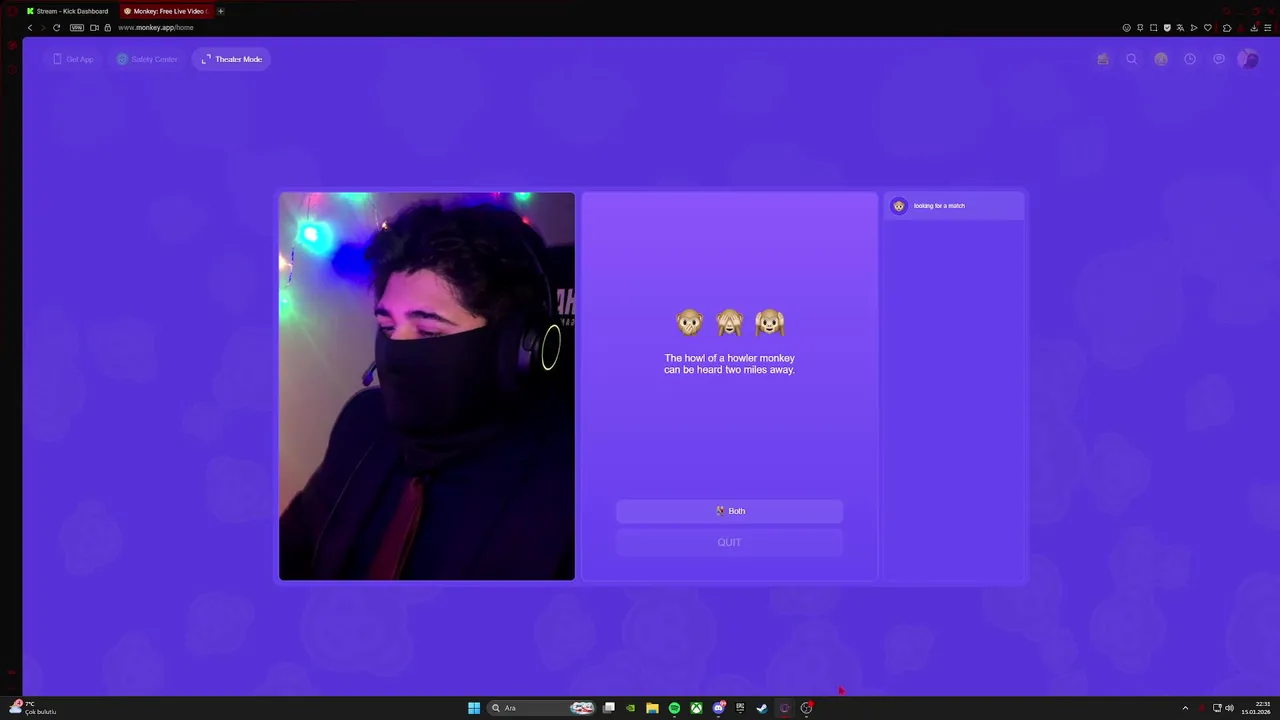Click the Windows taskbar search box 'Ara'
Image resolution: width=1280 pixels, height=720 pixels.
(x=541, y=708)
